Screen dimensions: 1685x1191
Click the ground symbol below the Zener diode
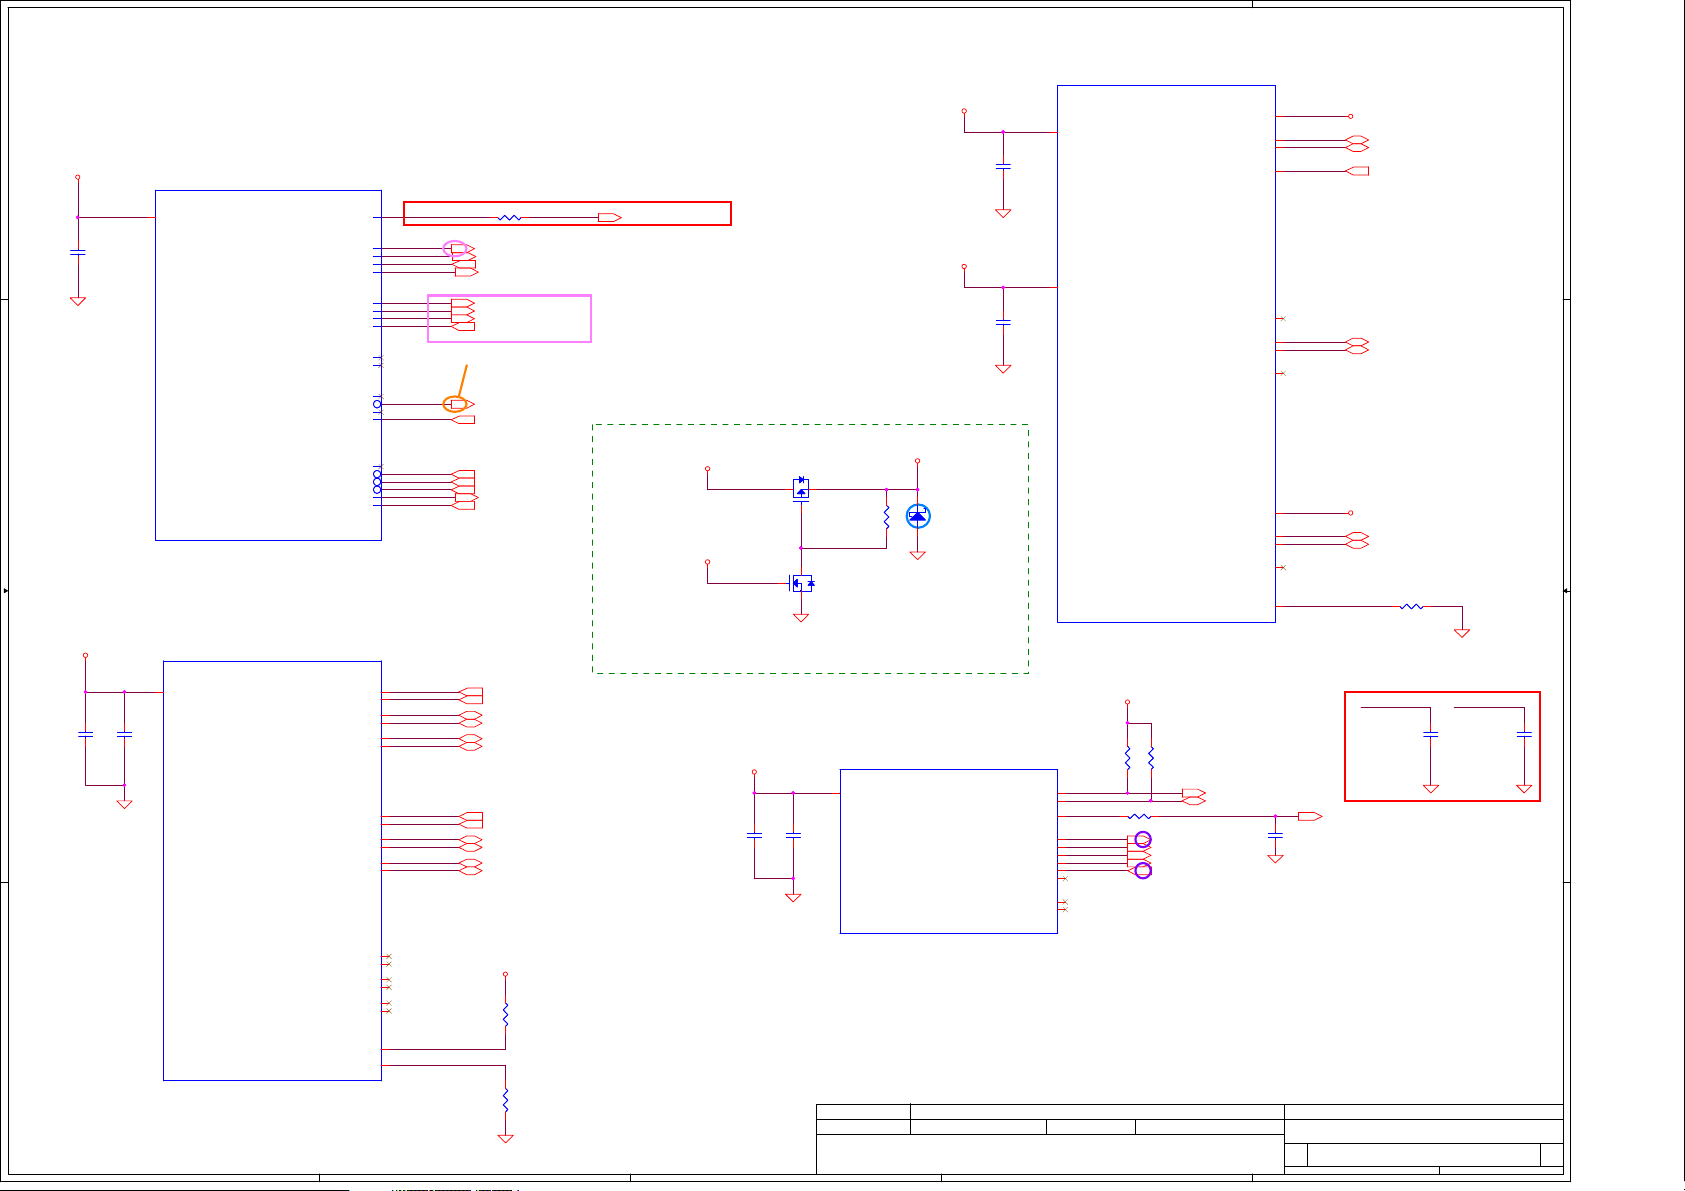[x=917, y=555]
